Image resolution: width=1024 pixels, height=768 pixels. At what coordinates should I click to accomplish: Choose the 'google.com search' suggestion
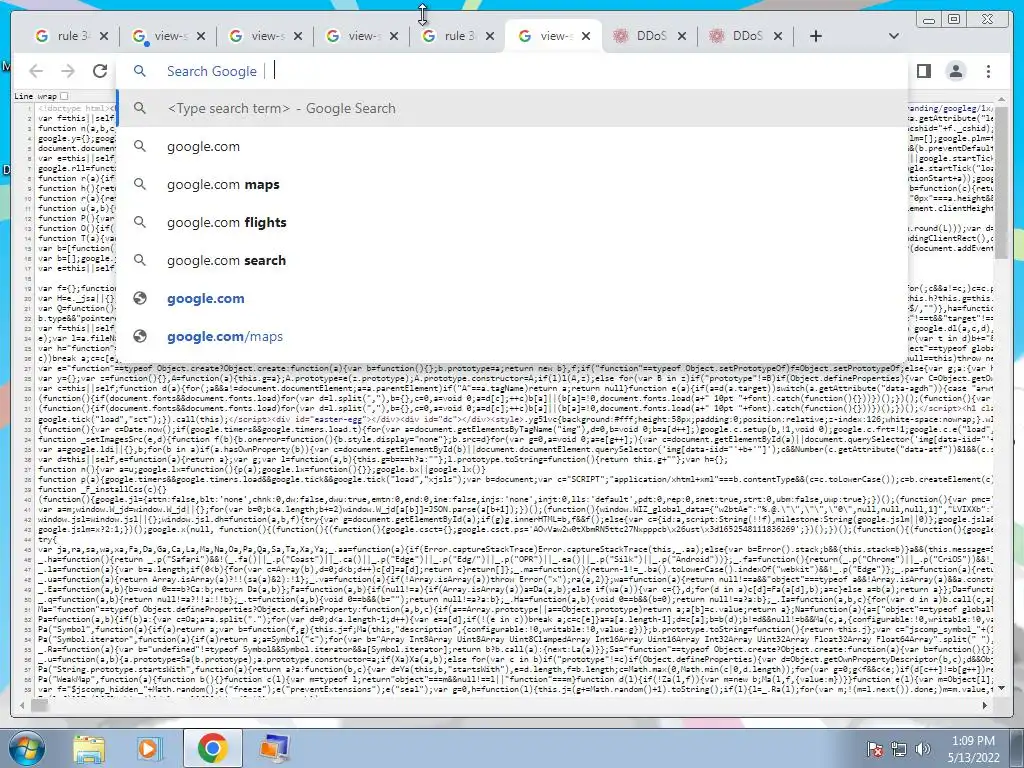[513, 261]
